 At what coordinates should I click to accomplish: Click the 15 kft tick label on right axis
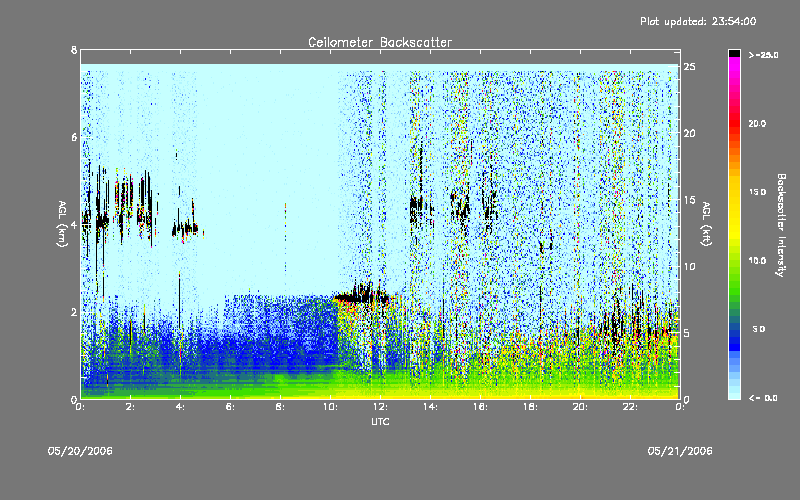(689, 200)
